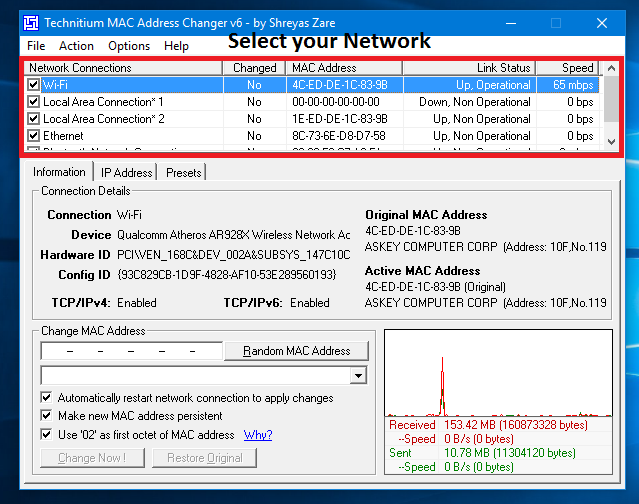Click the Link Status column header
Image resolution: width=639 pixels, height=504 pixels.
point(469,68)
